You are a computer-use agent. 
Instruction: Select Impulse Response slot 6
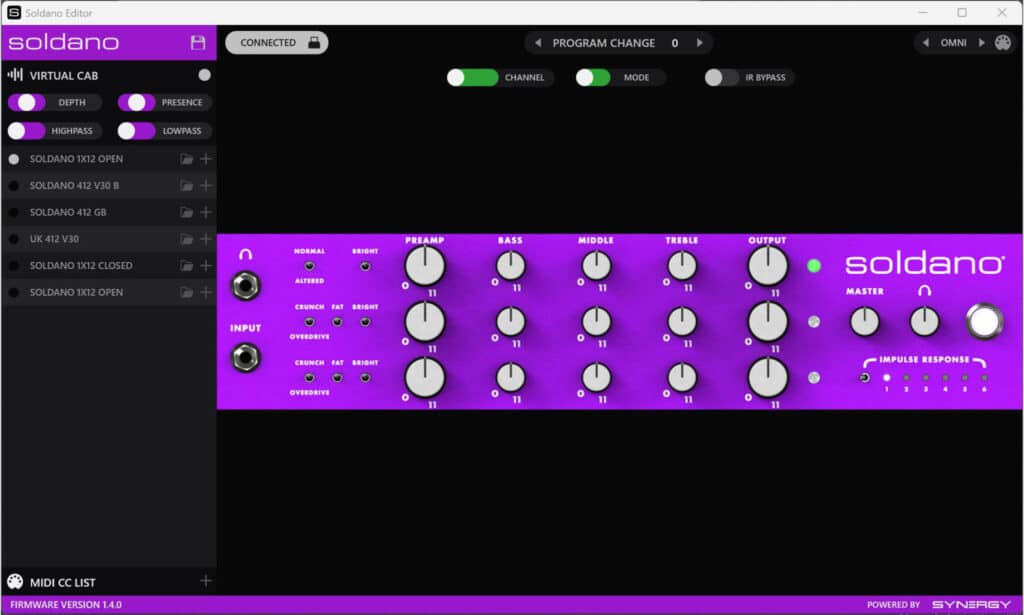coord(984,378)
